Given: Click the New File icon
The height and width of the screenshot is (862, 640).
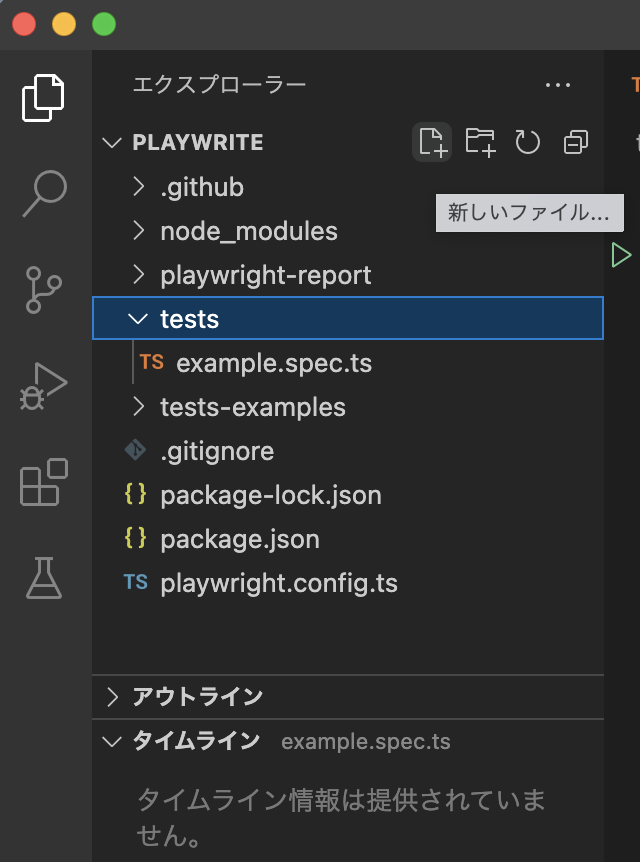Looking at the screenshot, I should tap(432, 142).
